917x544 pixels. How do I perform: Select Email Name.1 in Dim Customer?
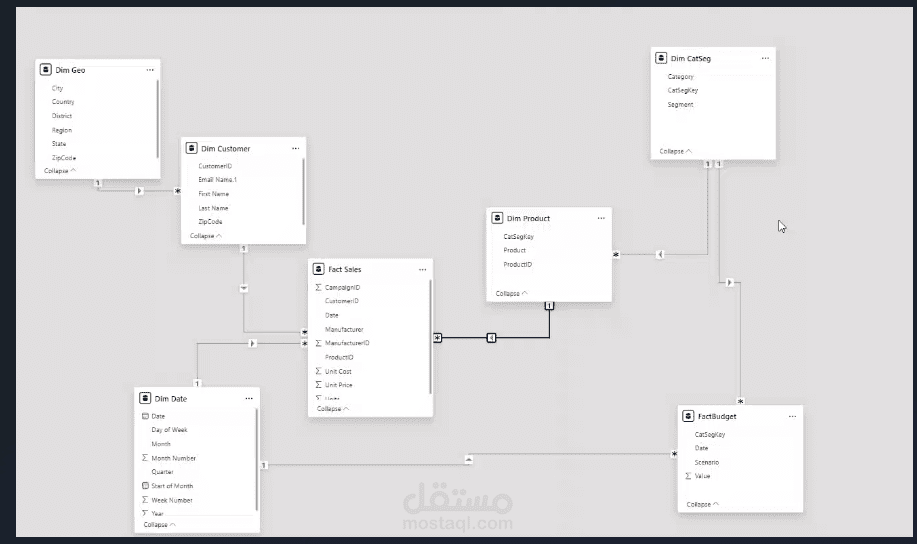(218, 180)
